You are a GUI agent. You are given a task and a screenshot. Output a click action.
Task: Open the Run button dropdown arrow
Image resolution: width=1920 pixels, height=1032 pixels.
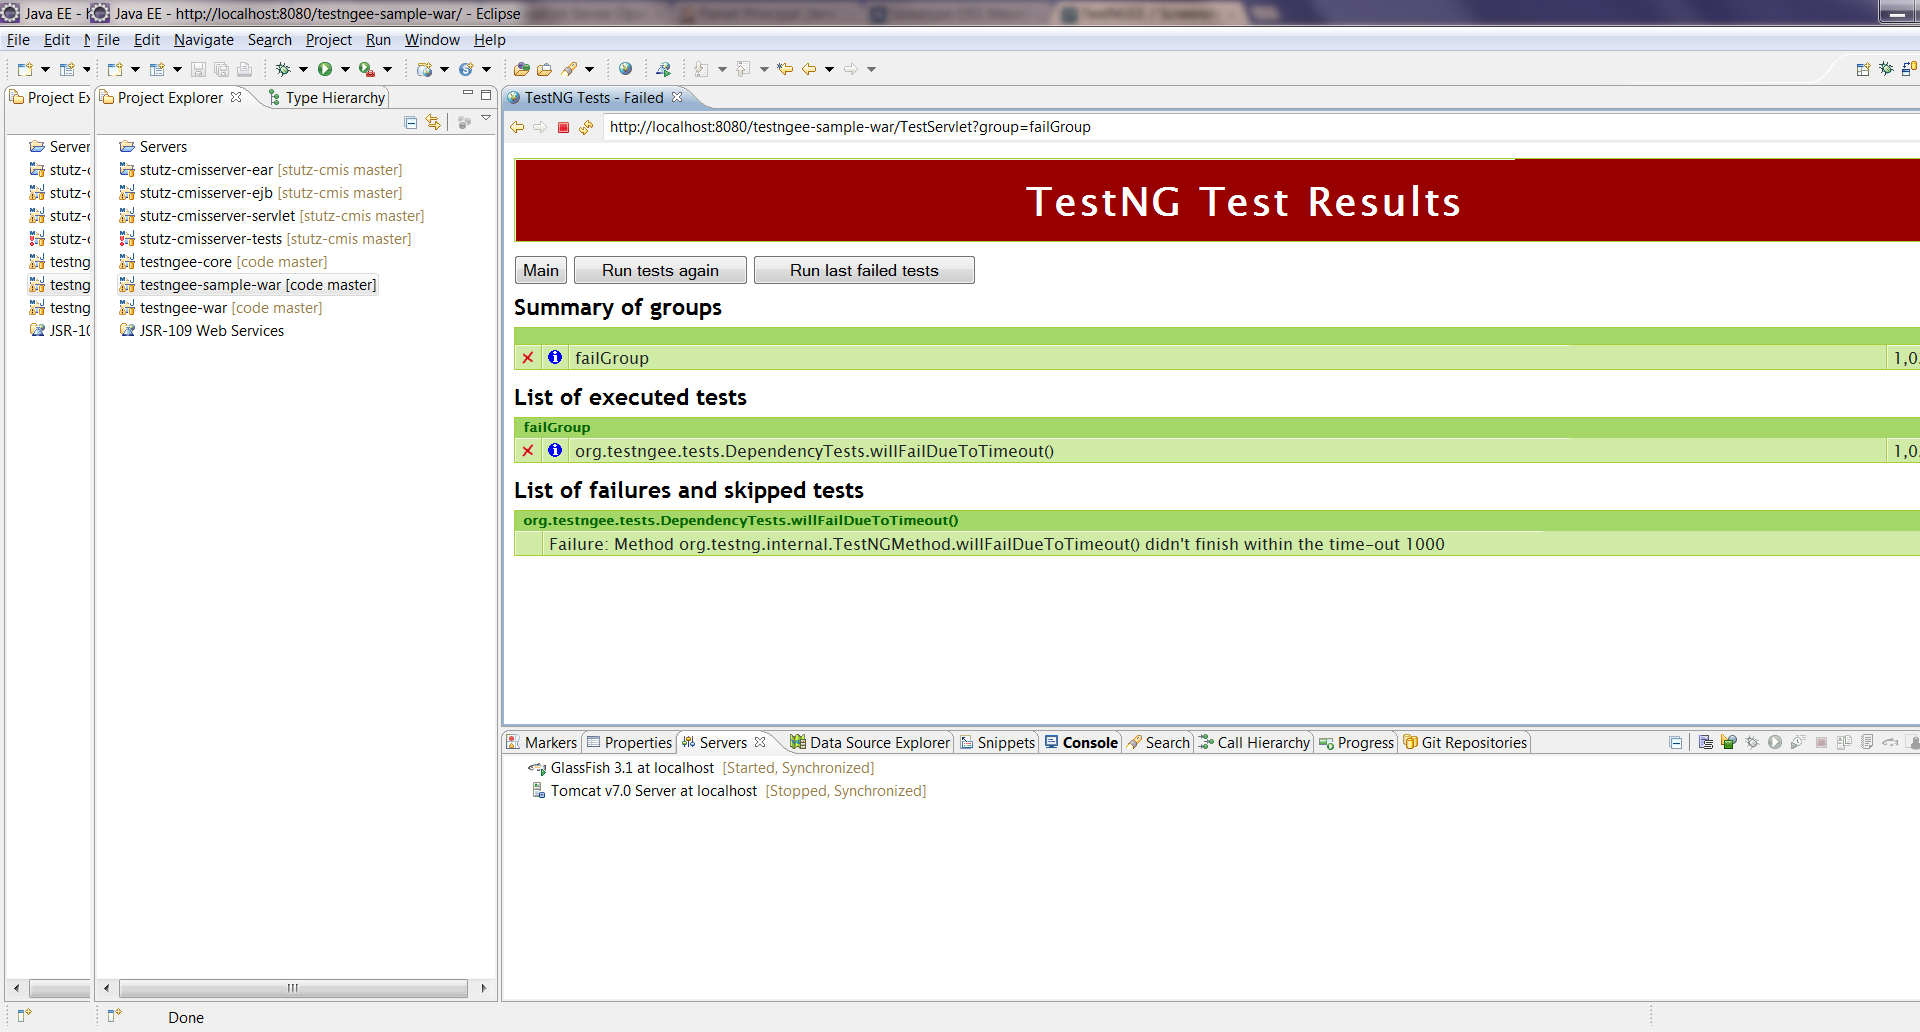point(345,69)
